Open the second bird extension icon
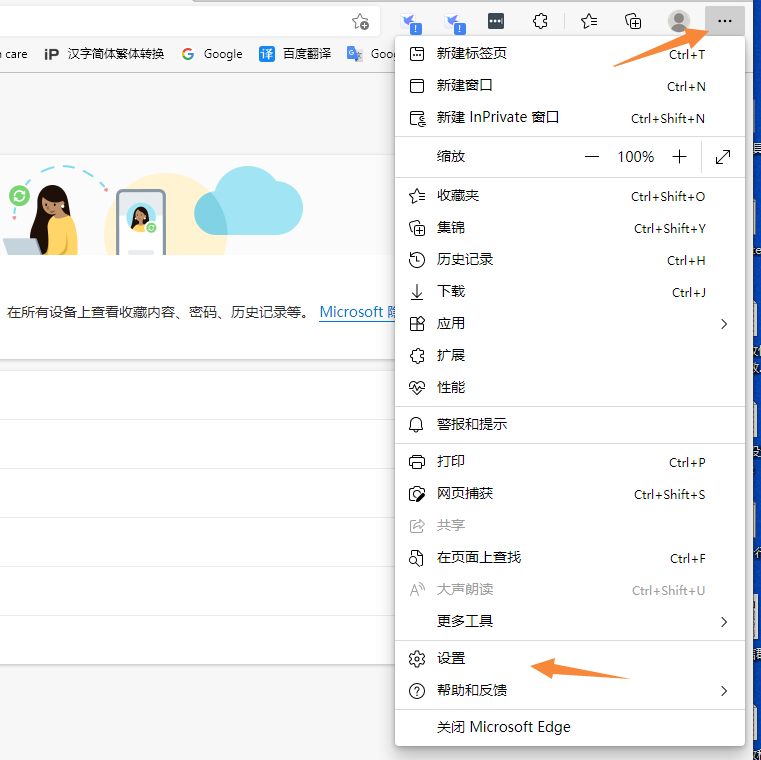This screenshot has height=760, width=761. (455, 22)
